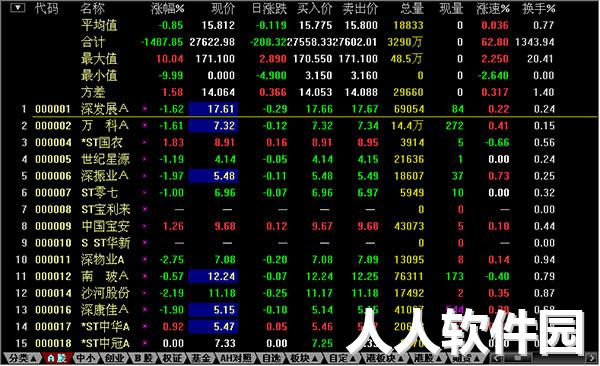The width and height of the screenshot is (600, 366).
Task: Click the left arrow of the horizontal scrollbar
Action: 496,358
